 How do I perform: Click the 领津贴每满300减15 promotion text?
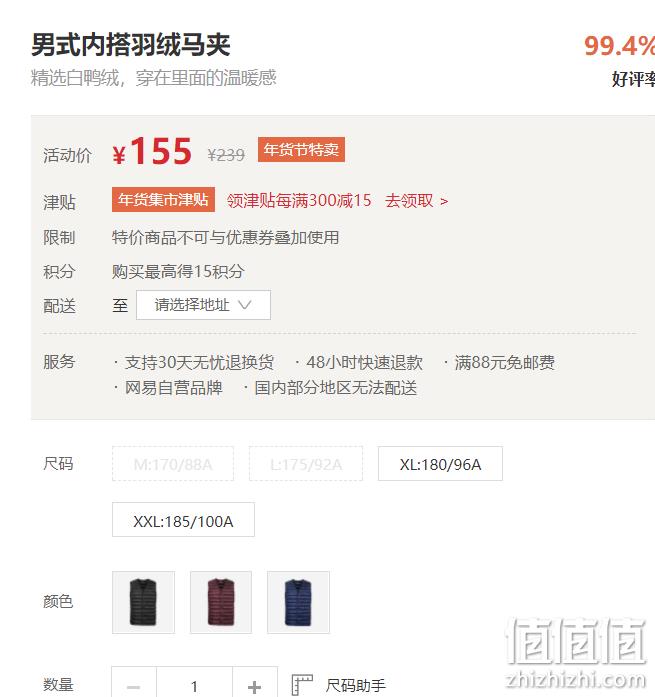point(299,200)
